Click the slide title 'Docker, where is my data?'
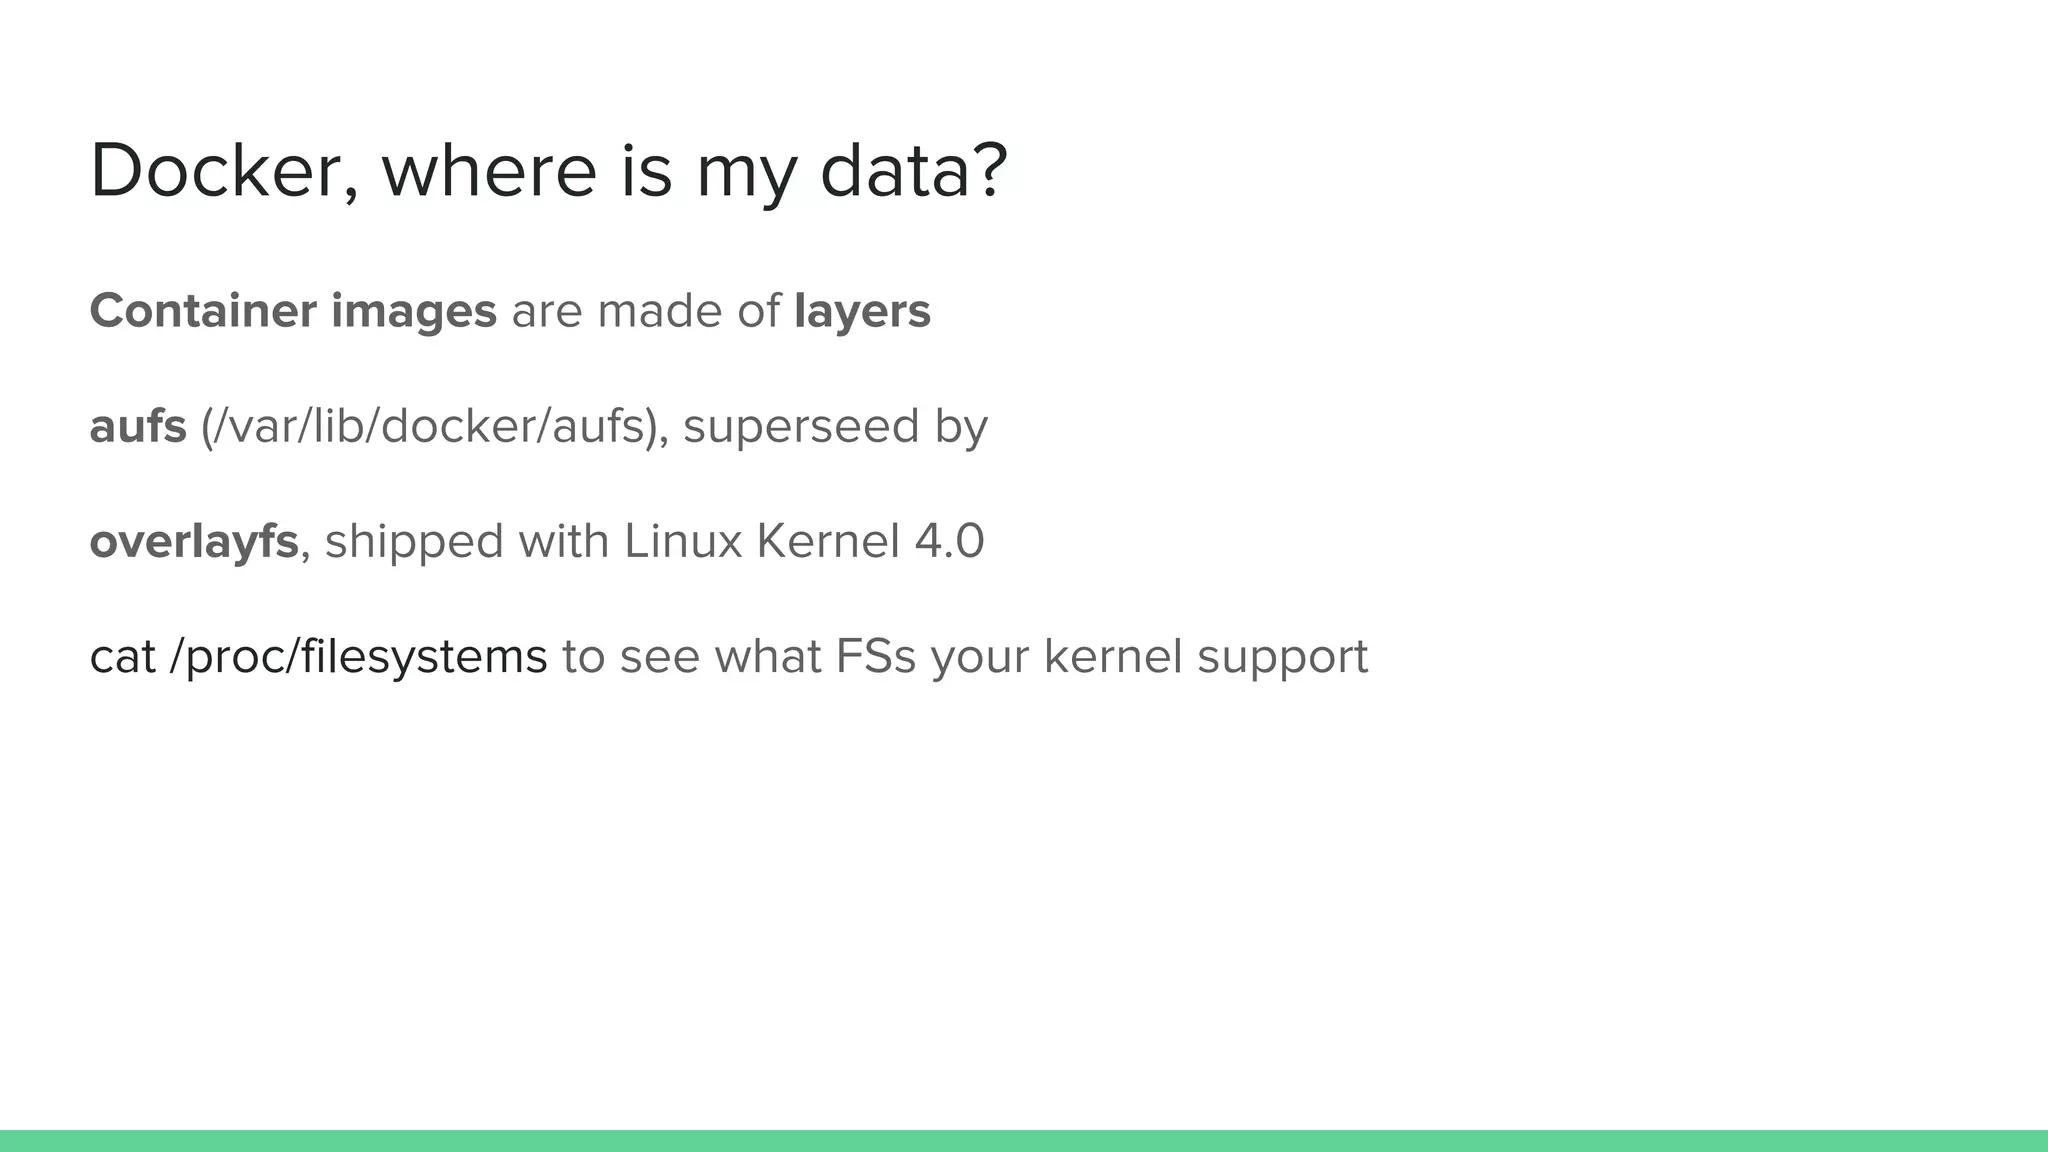The width and height of the screenshot is (2048, 1152). (x=549, y=172)
